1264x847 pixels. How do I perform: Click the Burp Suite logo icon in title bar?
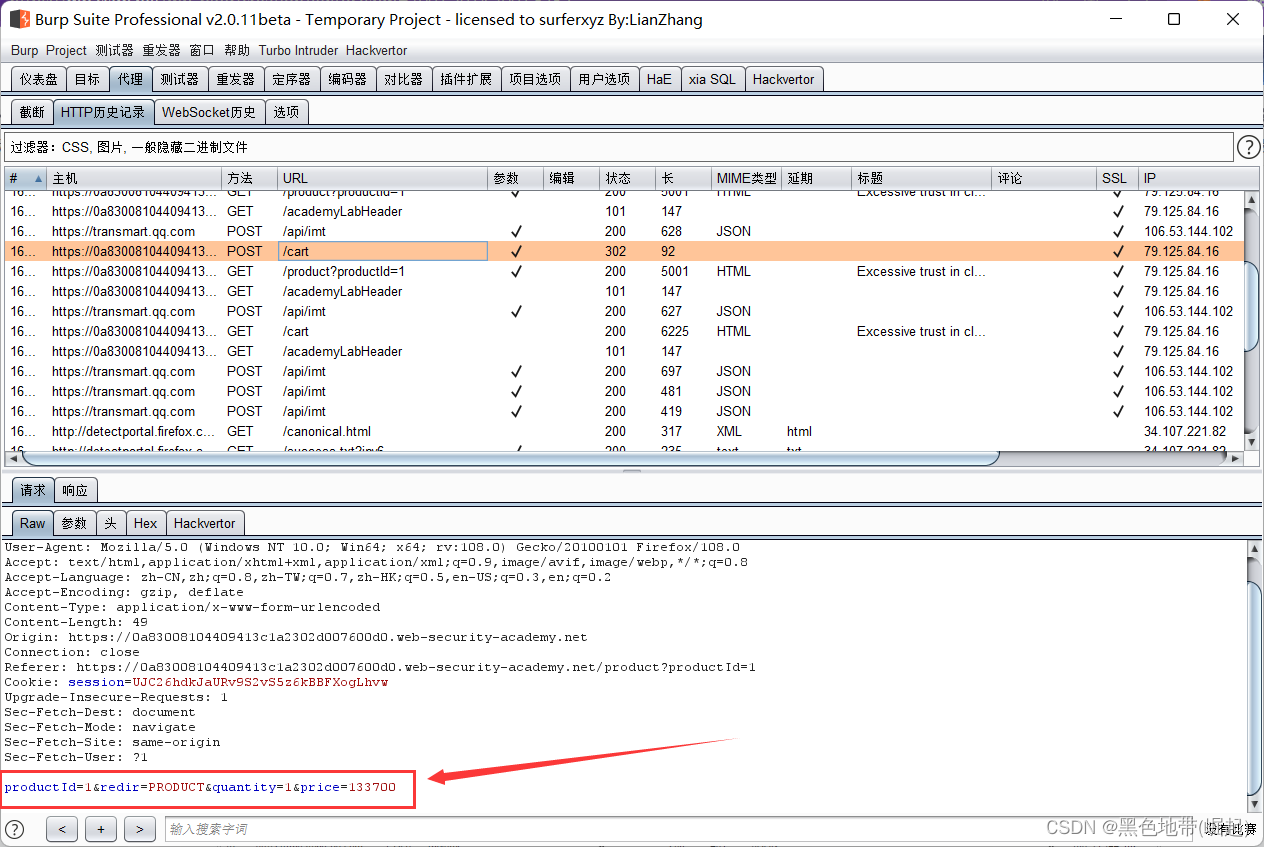click(x=19, y=19)
